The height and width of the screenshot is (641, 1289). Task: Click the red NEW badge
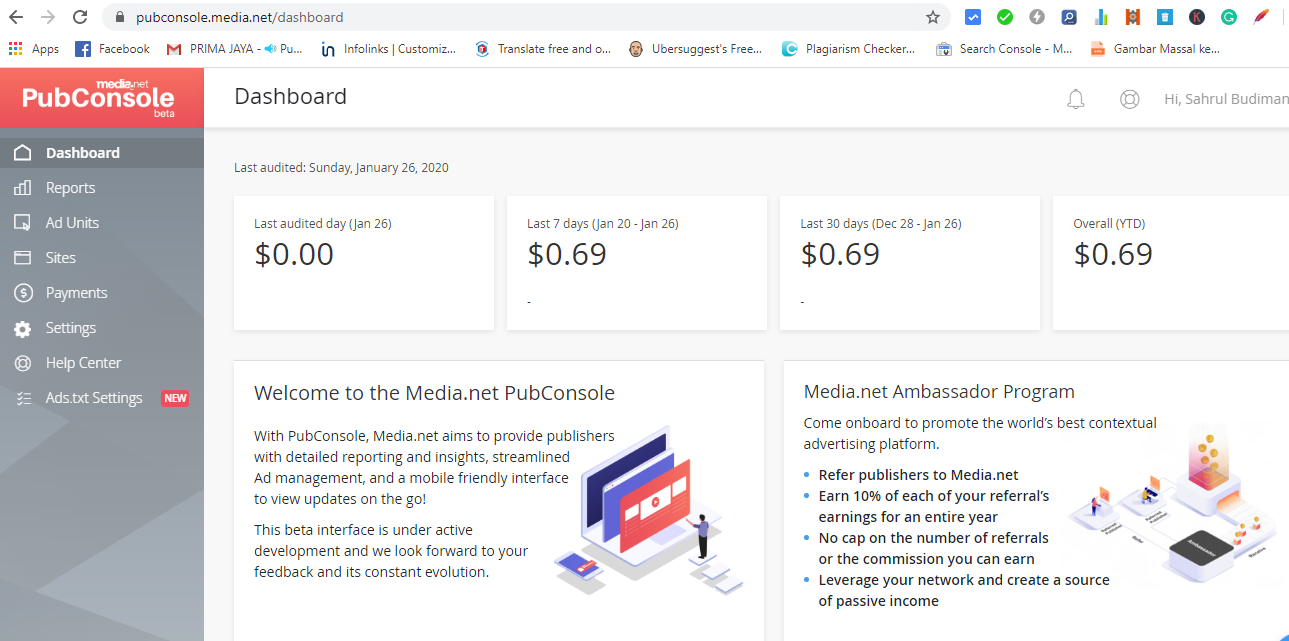[175, 398]
